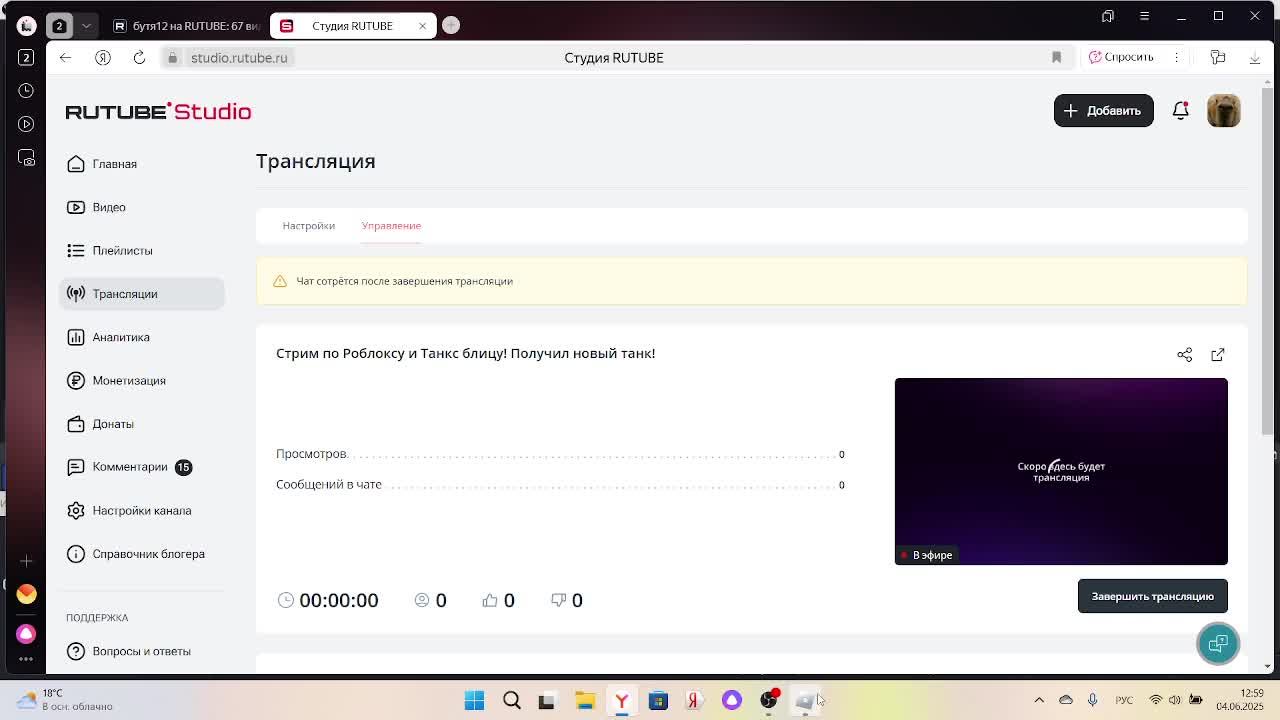This screenshot has width=1280, height=720.
Task: Open Справочник блогера
Action: (148, 554)
